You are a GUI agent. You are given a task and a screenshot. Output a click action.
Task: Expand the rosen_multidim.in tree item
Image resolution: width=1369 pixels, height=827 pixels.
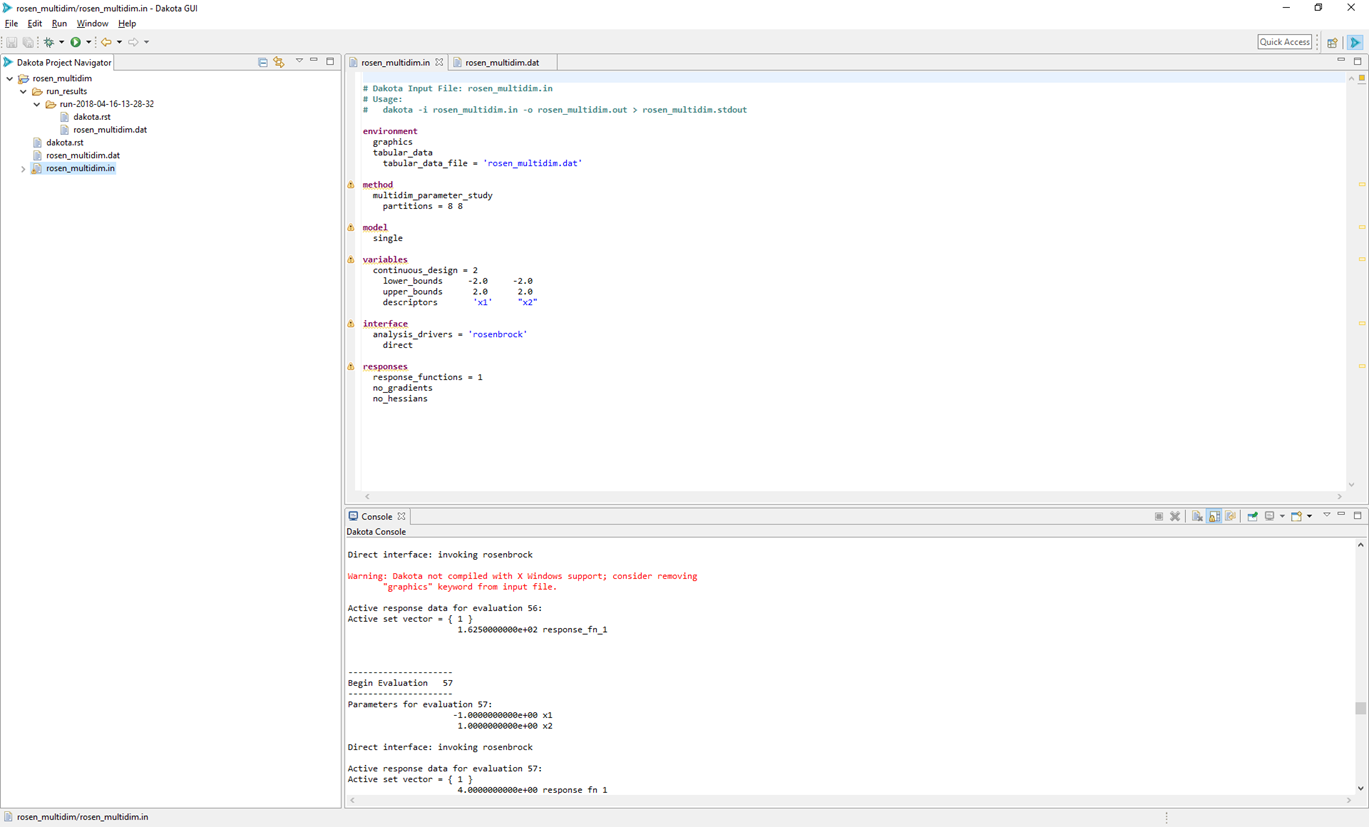pyautogui.click(x=22, y=168)
